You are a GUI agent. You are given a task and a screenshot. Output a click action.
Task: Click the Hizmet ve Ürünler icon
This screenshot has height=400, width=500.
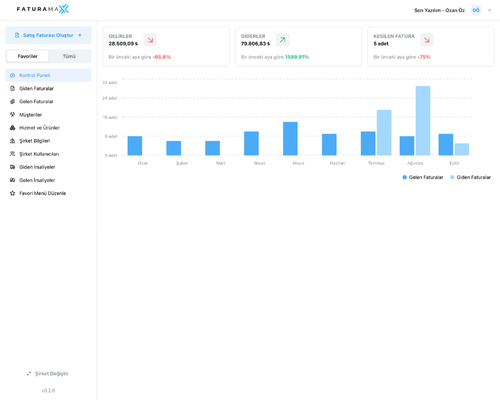12,128
